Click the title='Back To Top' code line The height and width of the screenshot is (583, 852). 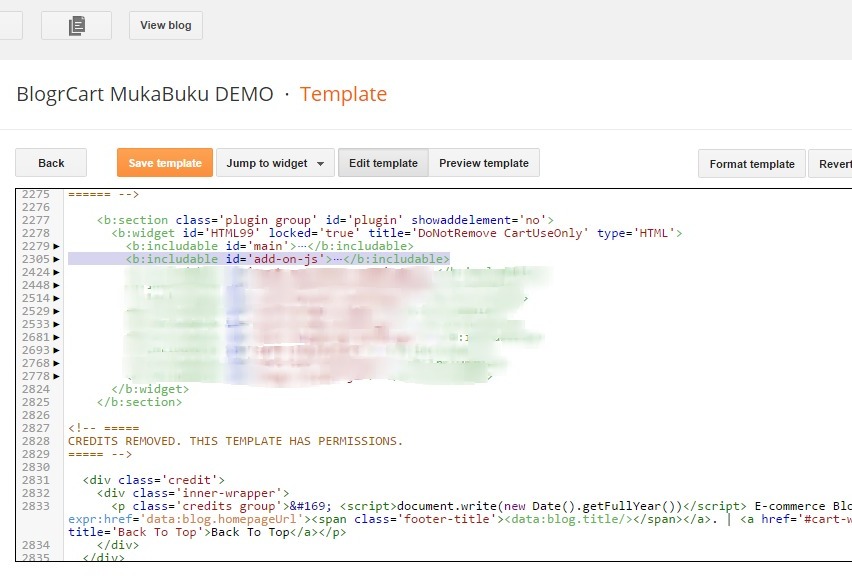[207, 532]
